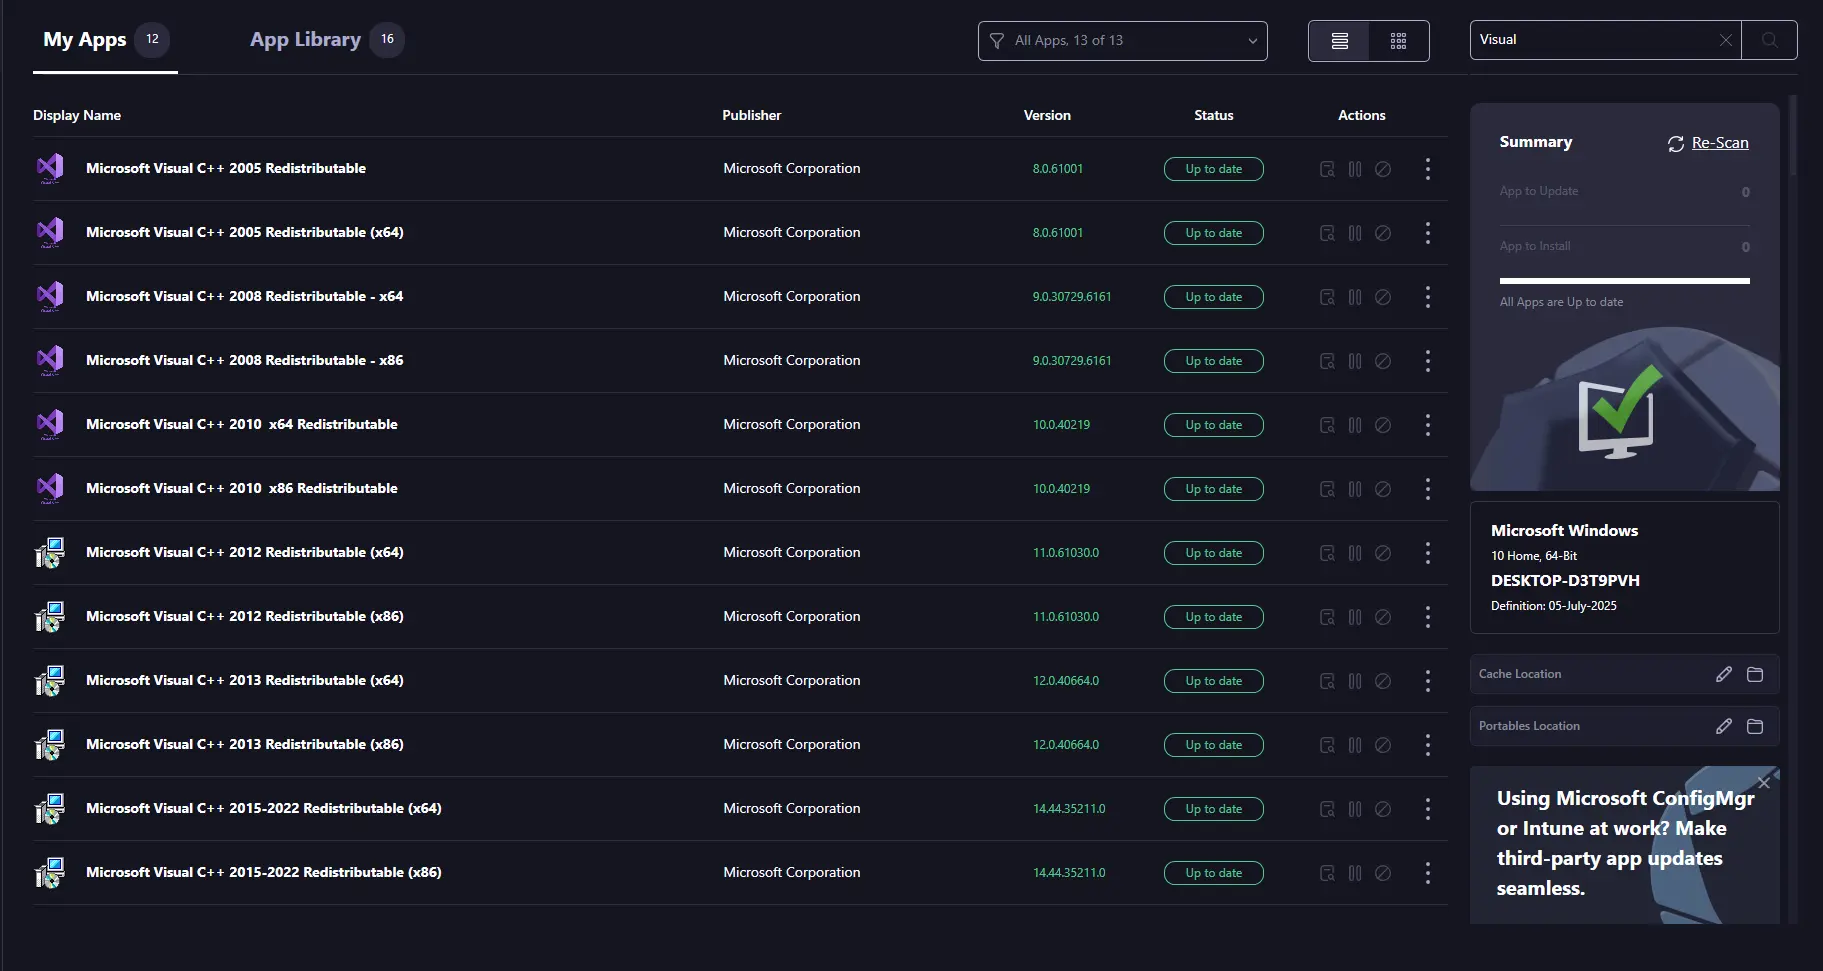This screenshot has width=1823, height=971.
Task: Clear the 'Visual' search text with the X
Action: click(1725, 40)
